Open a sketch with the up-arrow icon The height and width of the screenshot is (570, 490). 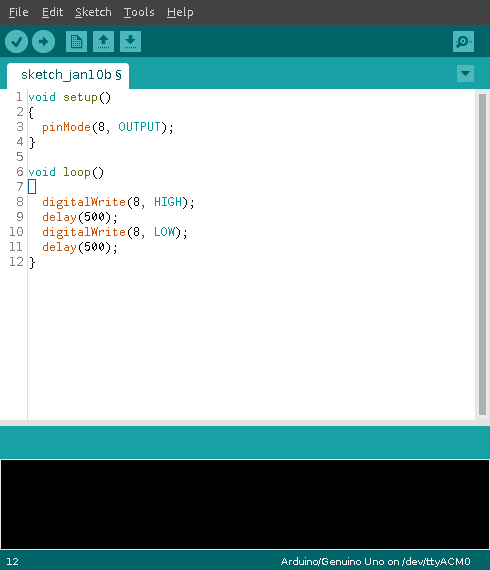[x=103, y=41]
